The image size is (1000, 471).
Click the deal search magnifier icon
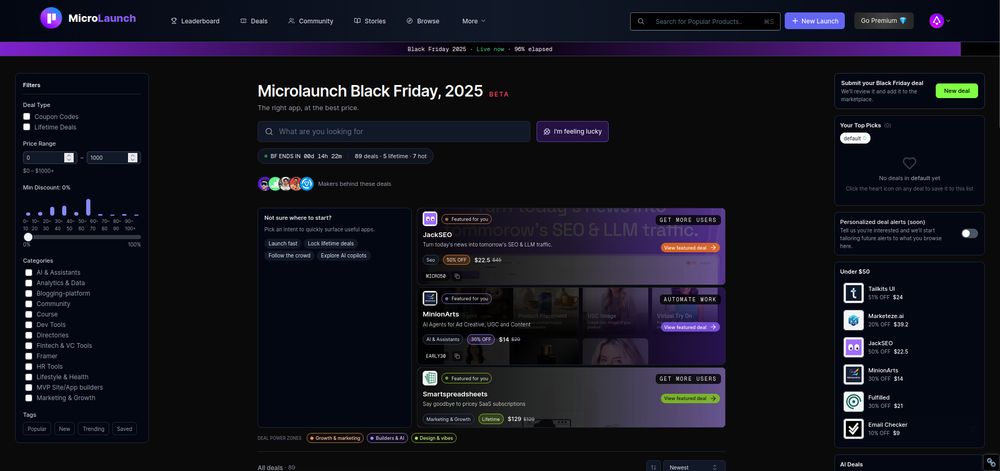click(269, 131)
